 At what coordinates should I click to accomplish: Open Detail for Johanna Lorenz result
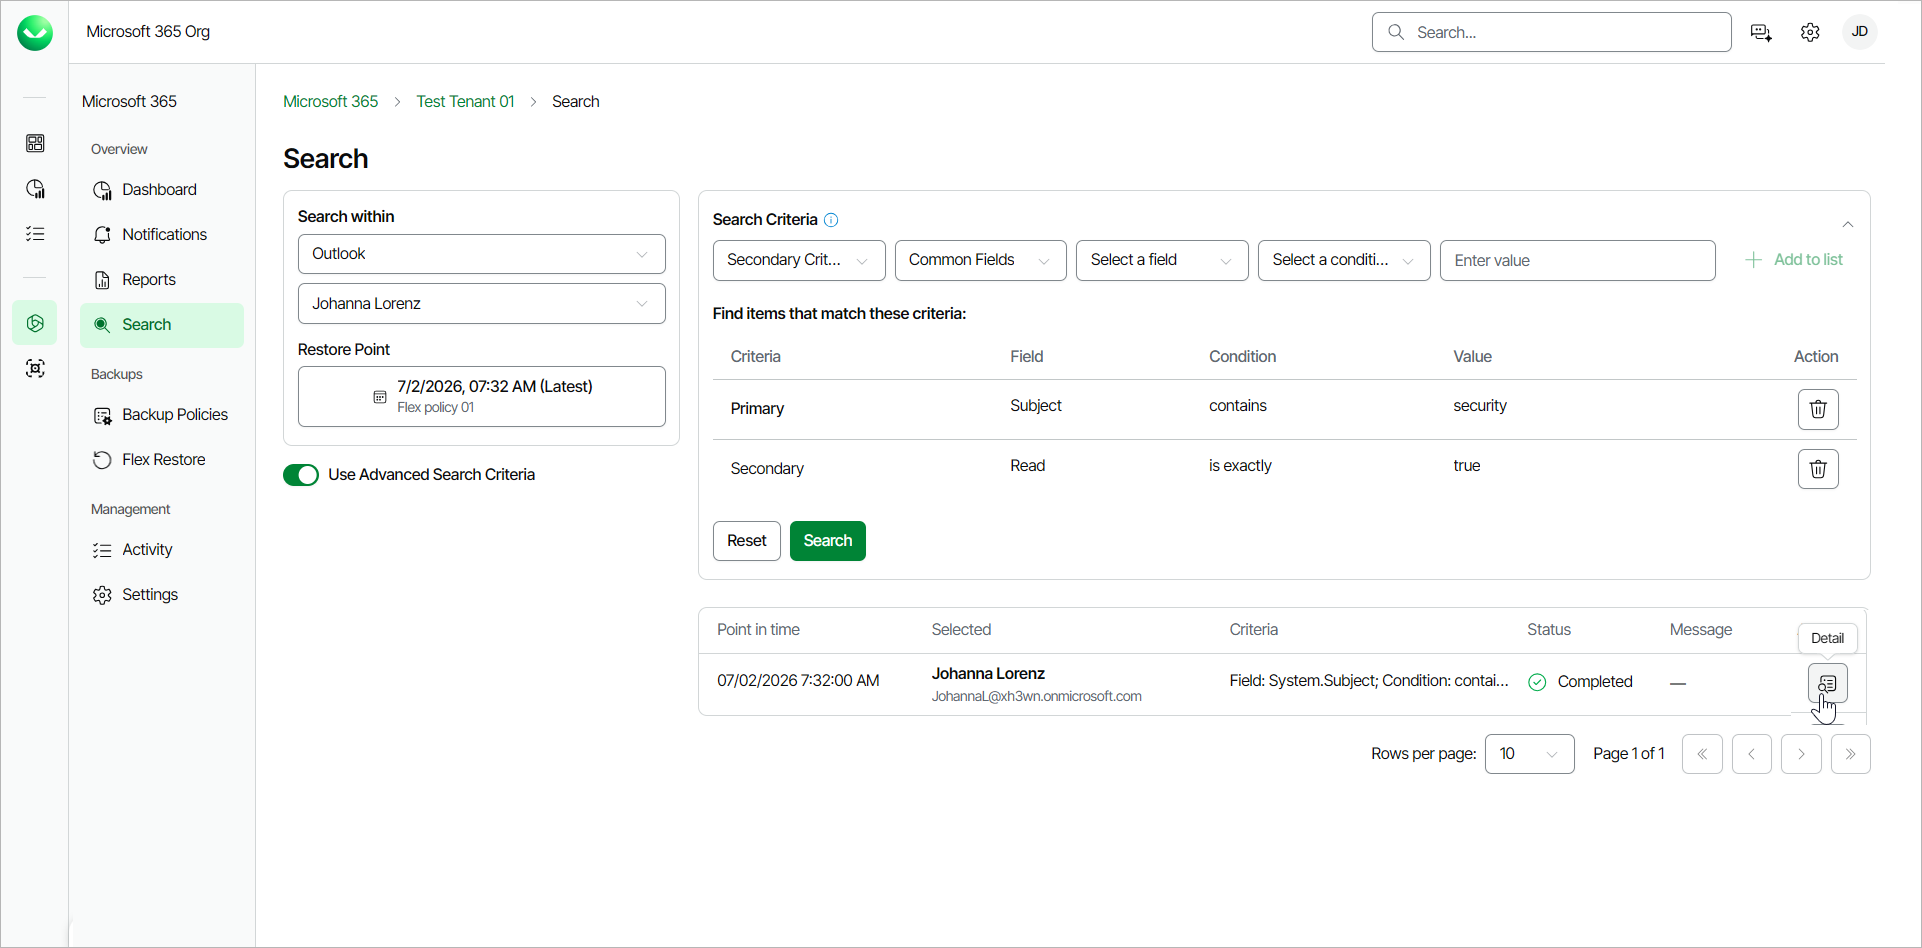1827,684
